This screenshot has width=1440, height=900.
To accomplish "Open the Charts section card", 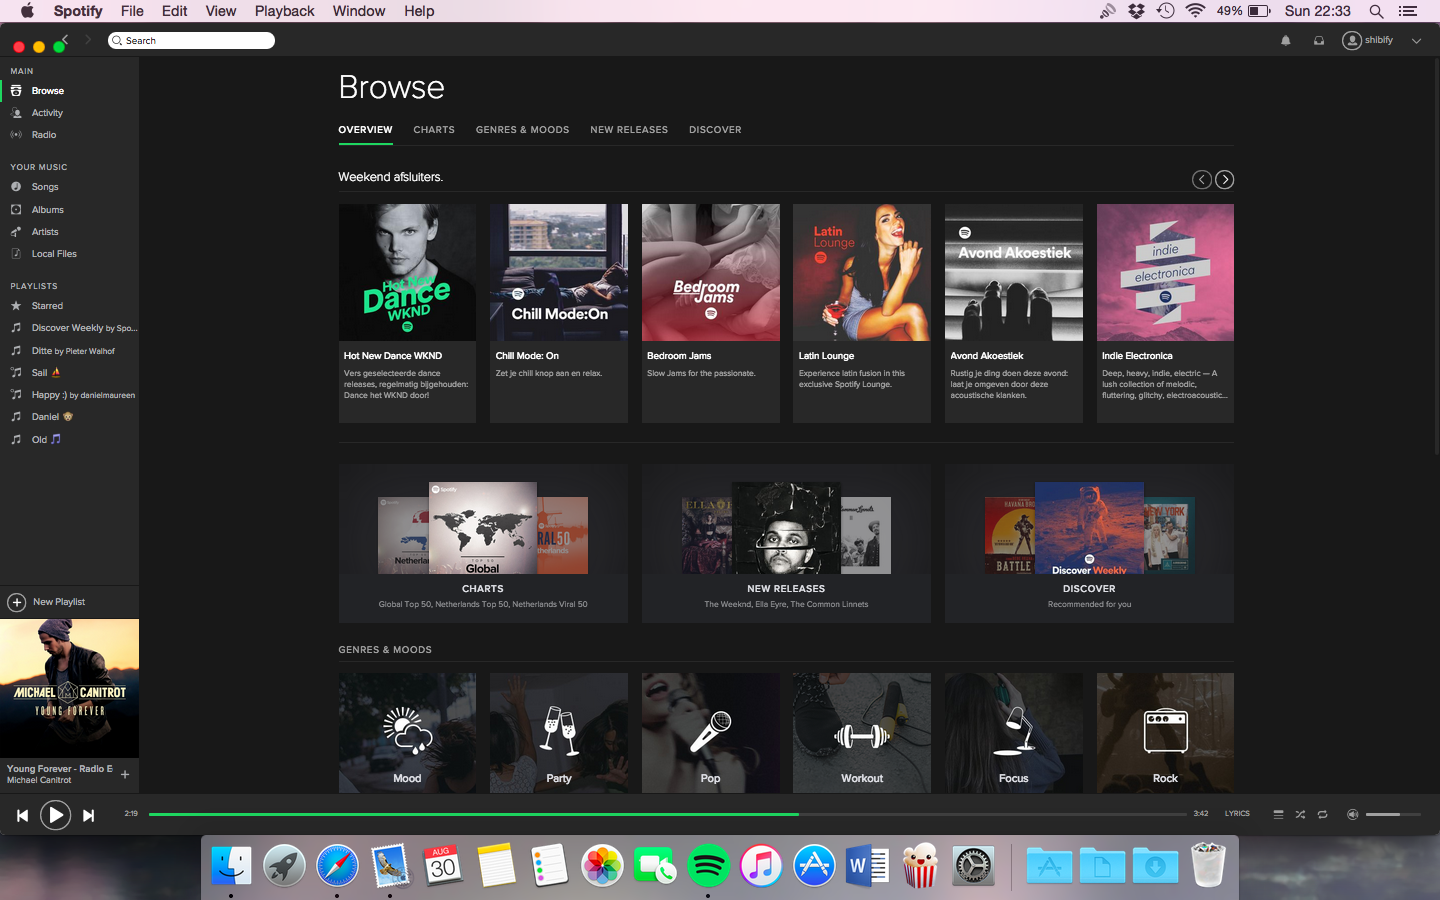I will (x=483, y=543).
